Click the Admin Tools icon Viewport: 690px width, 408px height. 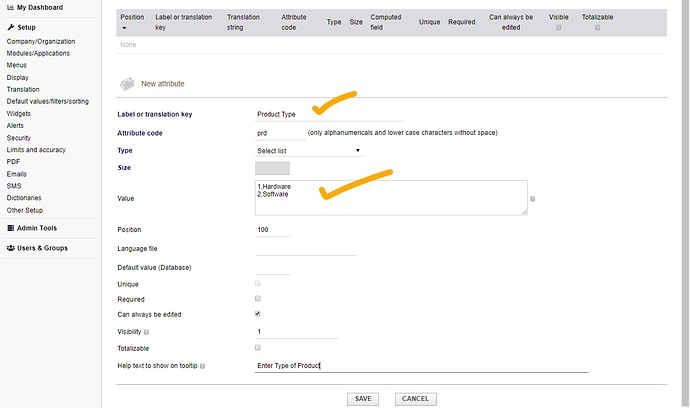click(x=10, y=228)
